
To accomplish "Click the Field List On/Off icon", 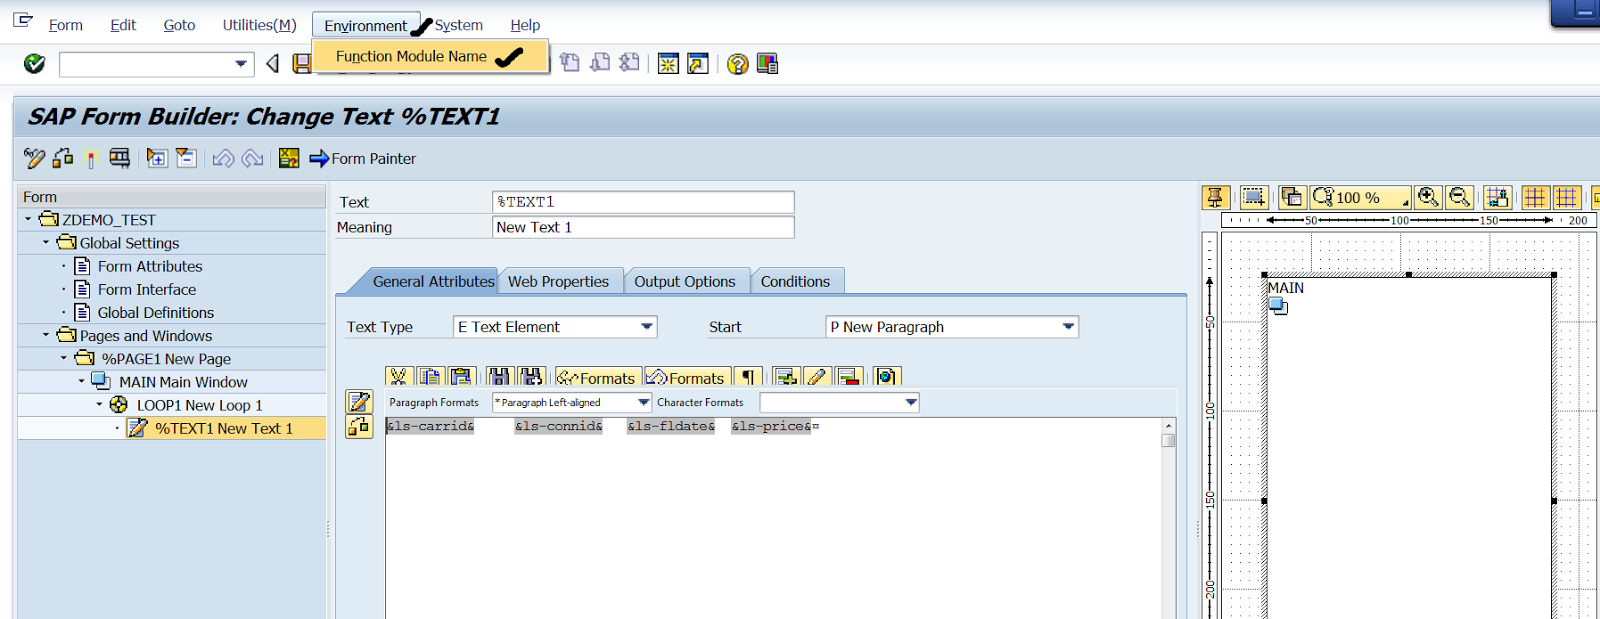I will pyautogui.click(x=289, y=158).
